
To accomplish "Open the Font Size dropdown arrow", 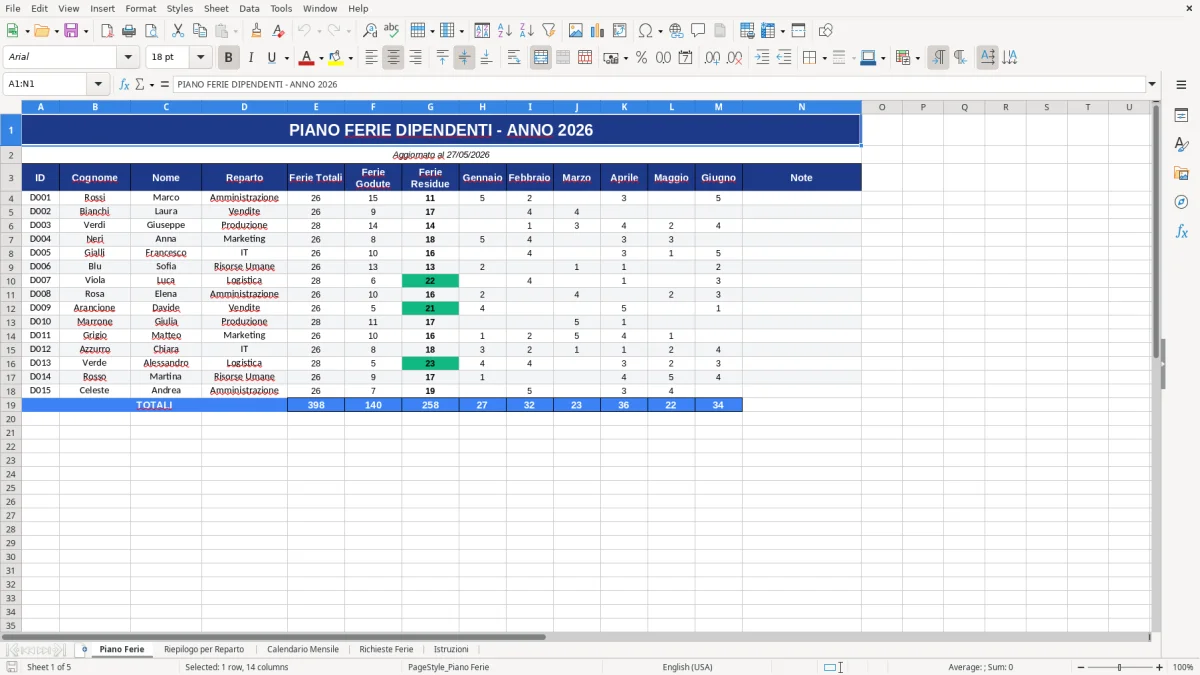I will tap(200, 58).
